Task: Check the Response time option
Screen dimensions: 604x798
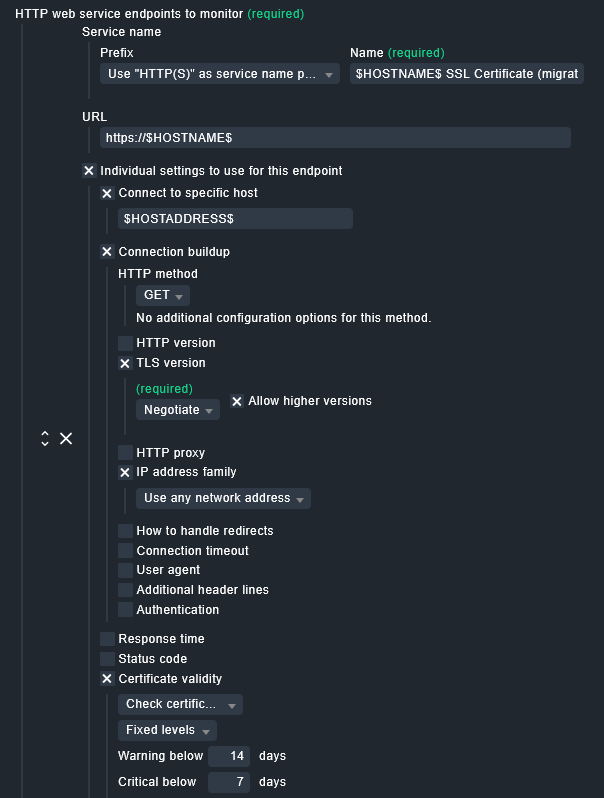Action: tap(107, 639)
